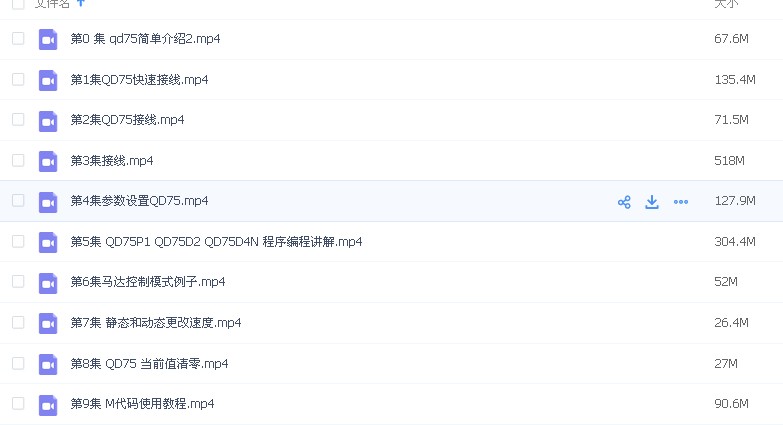Open the file 第1集QD75快速接线.mp4
This screenshot has width=783, height=425.
tap(139, 80)
